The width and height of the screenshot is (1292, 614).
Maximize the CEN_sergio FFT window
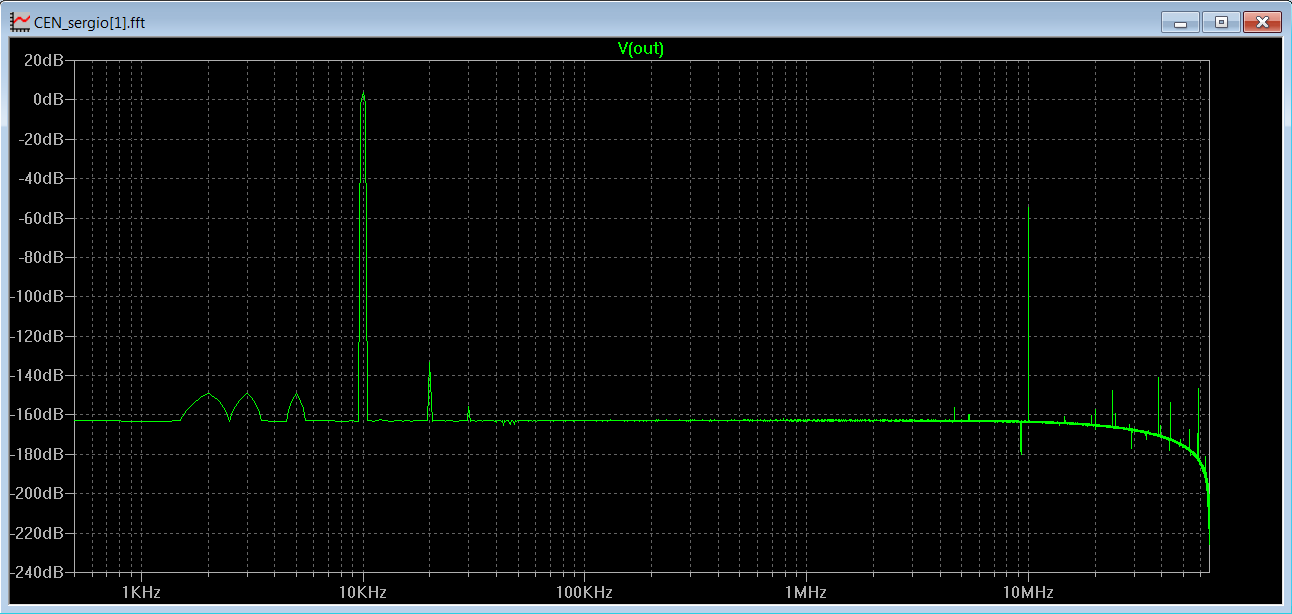(1221, 21)
